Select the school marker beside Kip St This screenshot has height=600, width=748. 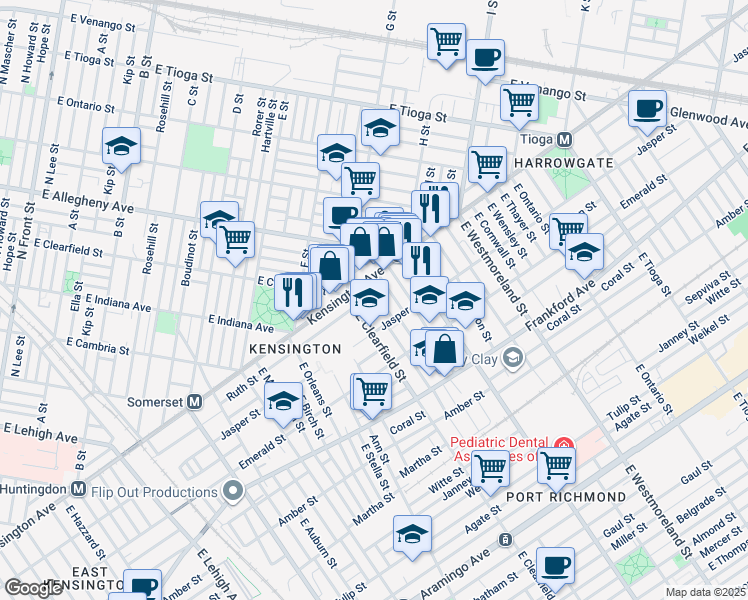click(121, 147)
